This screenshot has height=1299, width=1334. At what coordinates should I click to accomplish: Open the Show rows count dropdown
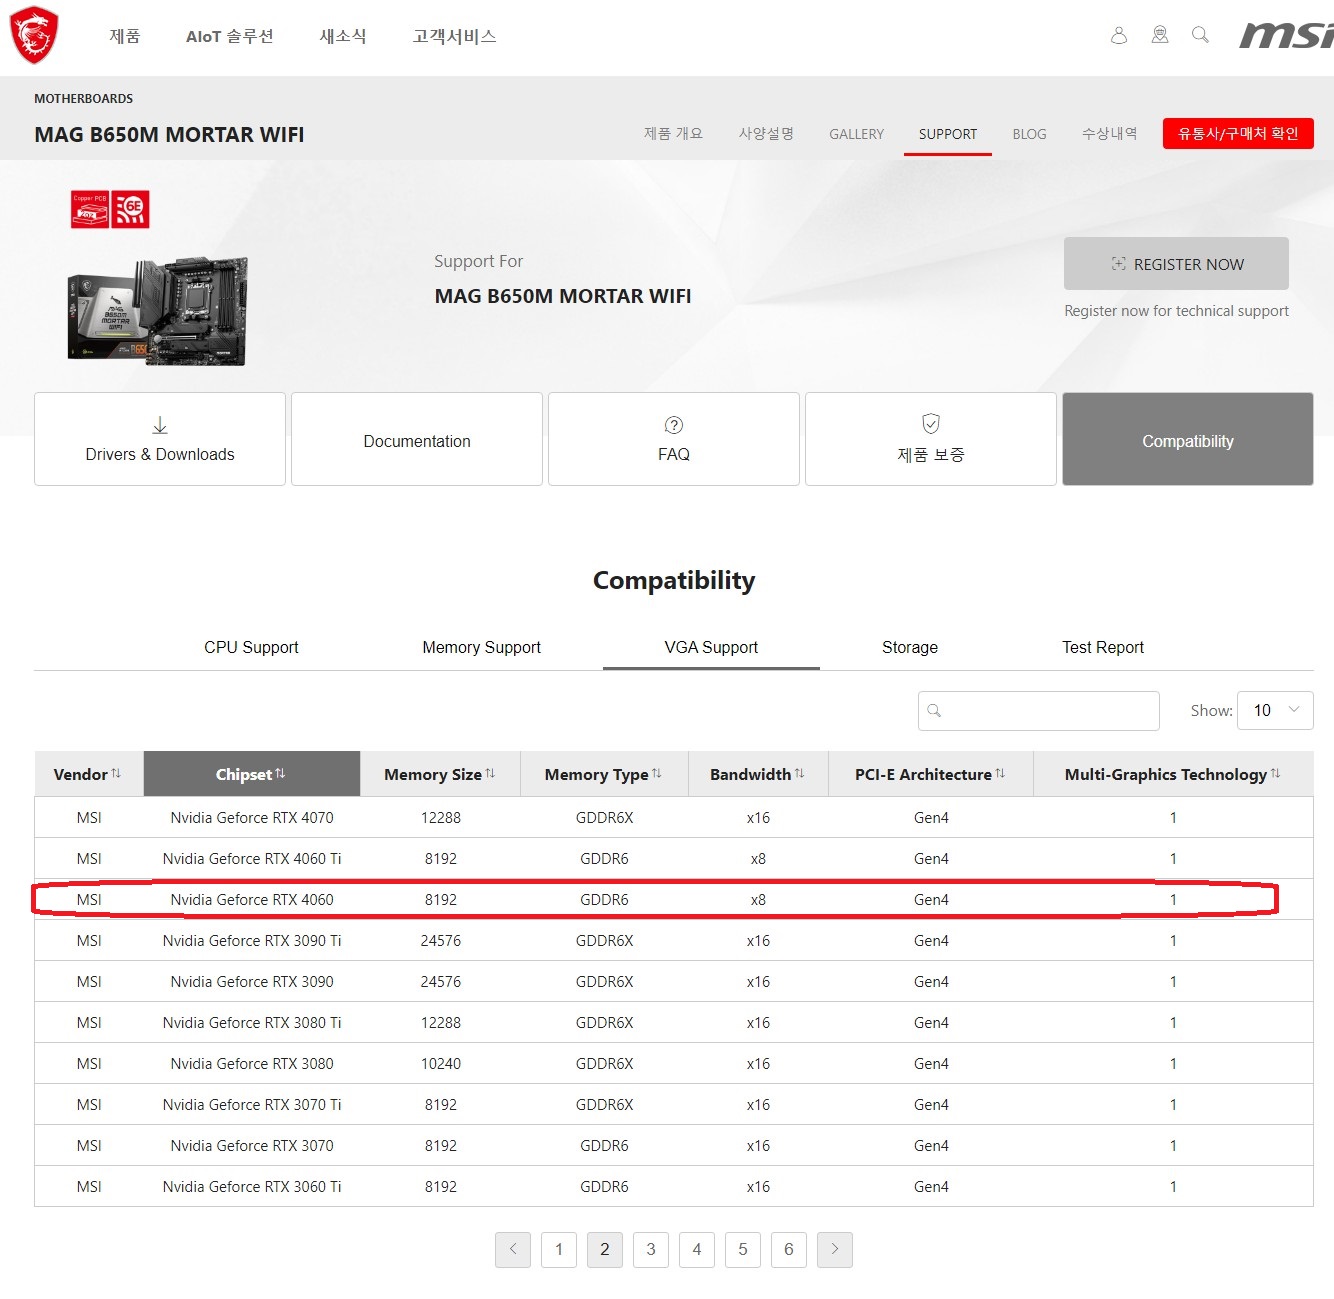pos(1275,710)
